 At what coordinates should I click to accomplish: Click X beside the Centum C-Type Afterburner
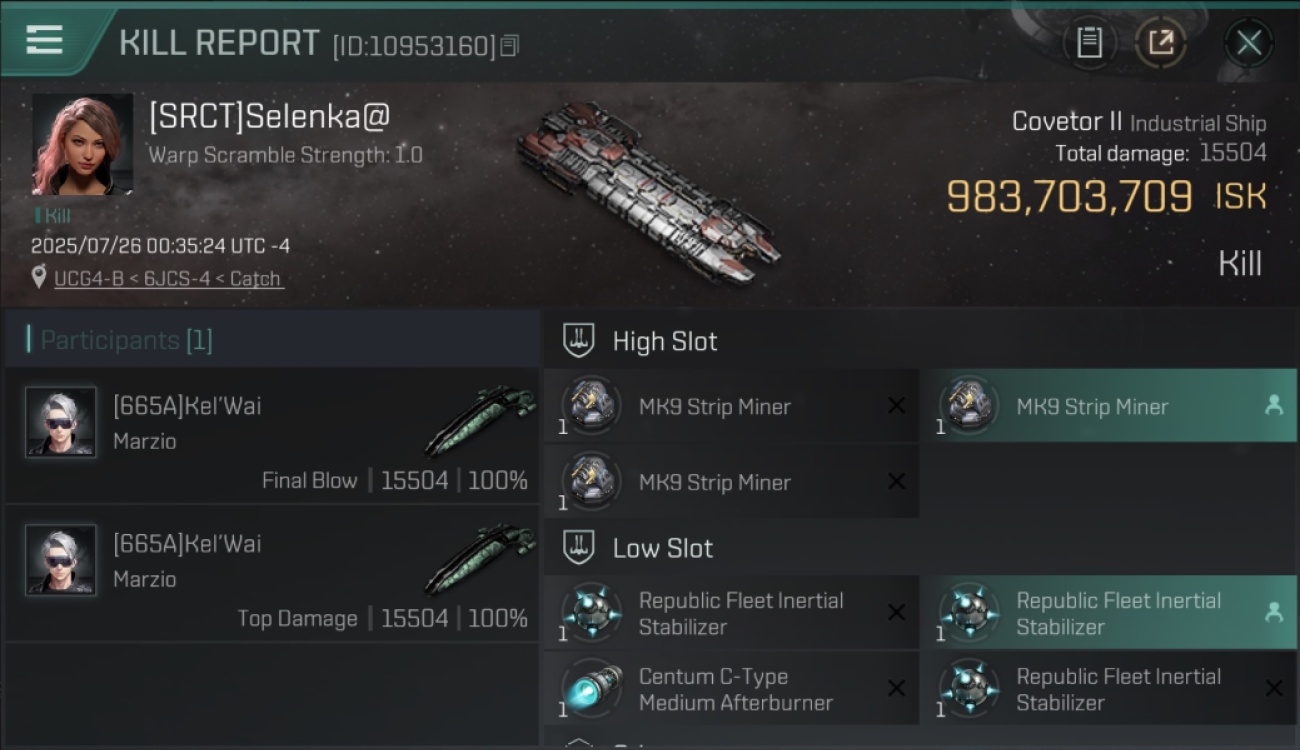click(x=896, y=689)
